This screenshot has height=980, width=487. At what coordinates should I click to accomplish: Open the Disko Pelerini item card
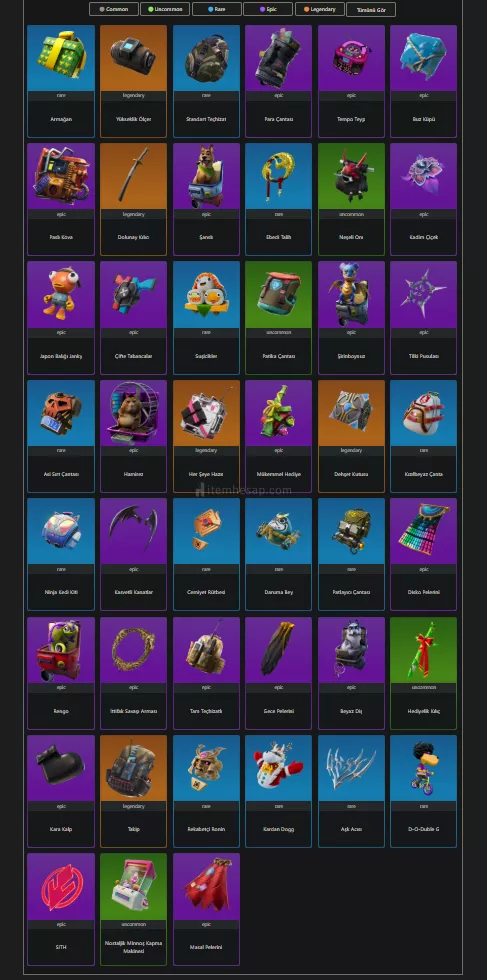(423, 554)
